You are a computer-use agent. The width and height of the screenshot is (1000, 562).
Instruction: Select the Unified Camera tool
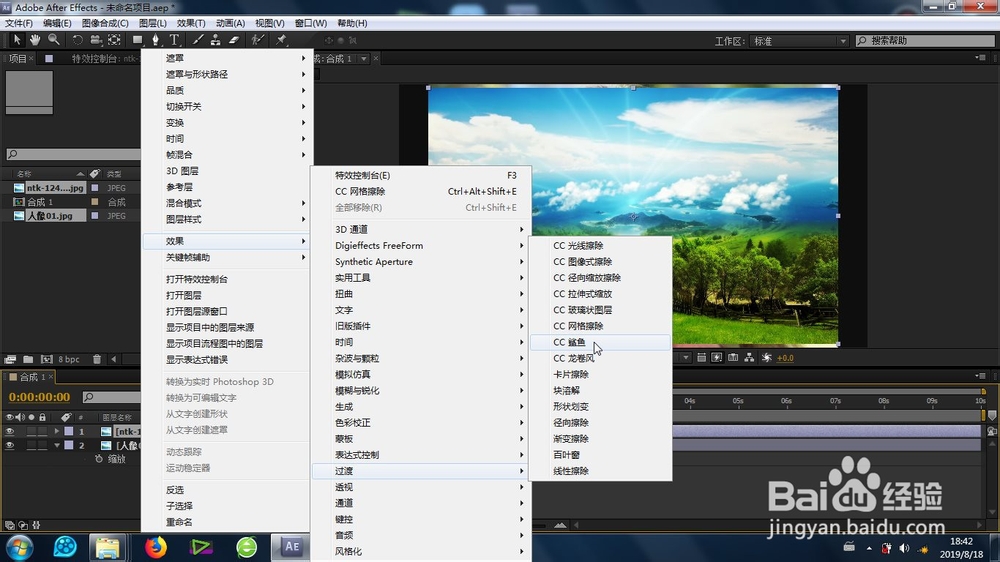[96, 40]
